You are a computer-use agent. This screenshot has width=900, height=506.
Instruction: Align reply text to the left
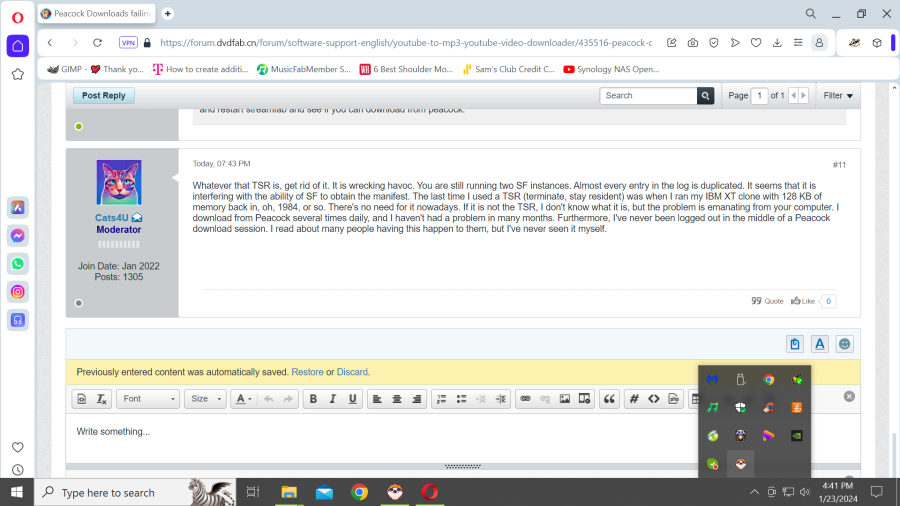pyautogui.click(x=377, y=399)
